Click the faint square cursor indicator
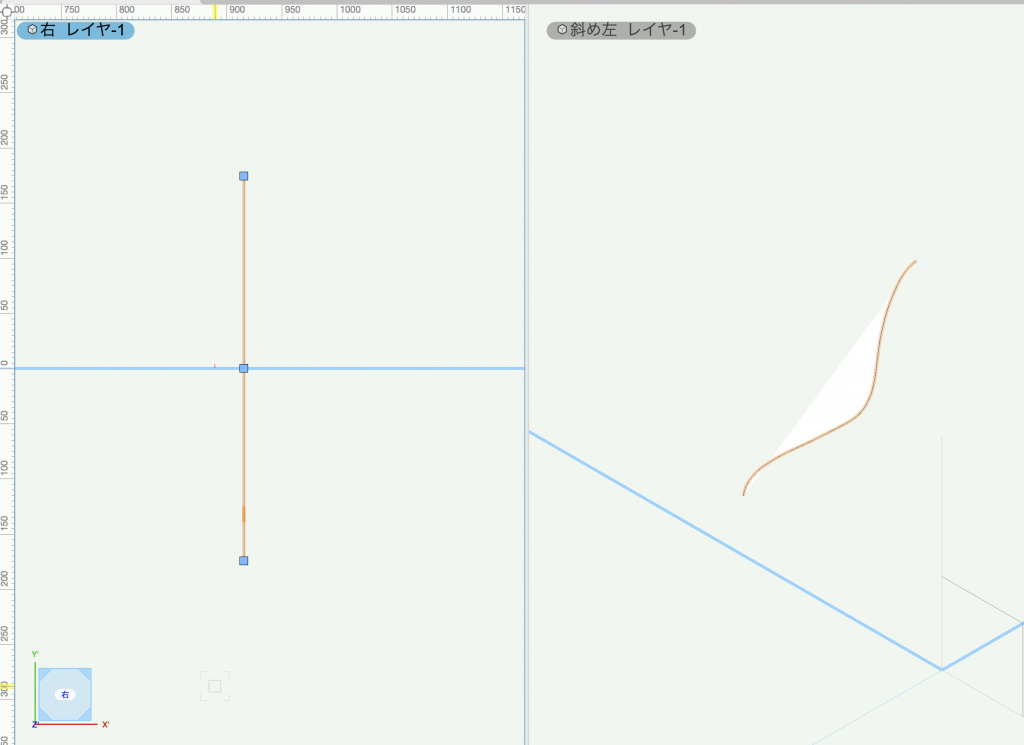Image resolution: width=1024 pixels, height=745 pixels. pos(215,686)
